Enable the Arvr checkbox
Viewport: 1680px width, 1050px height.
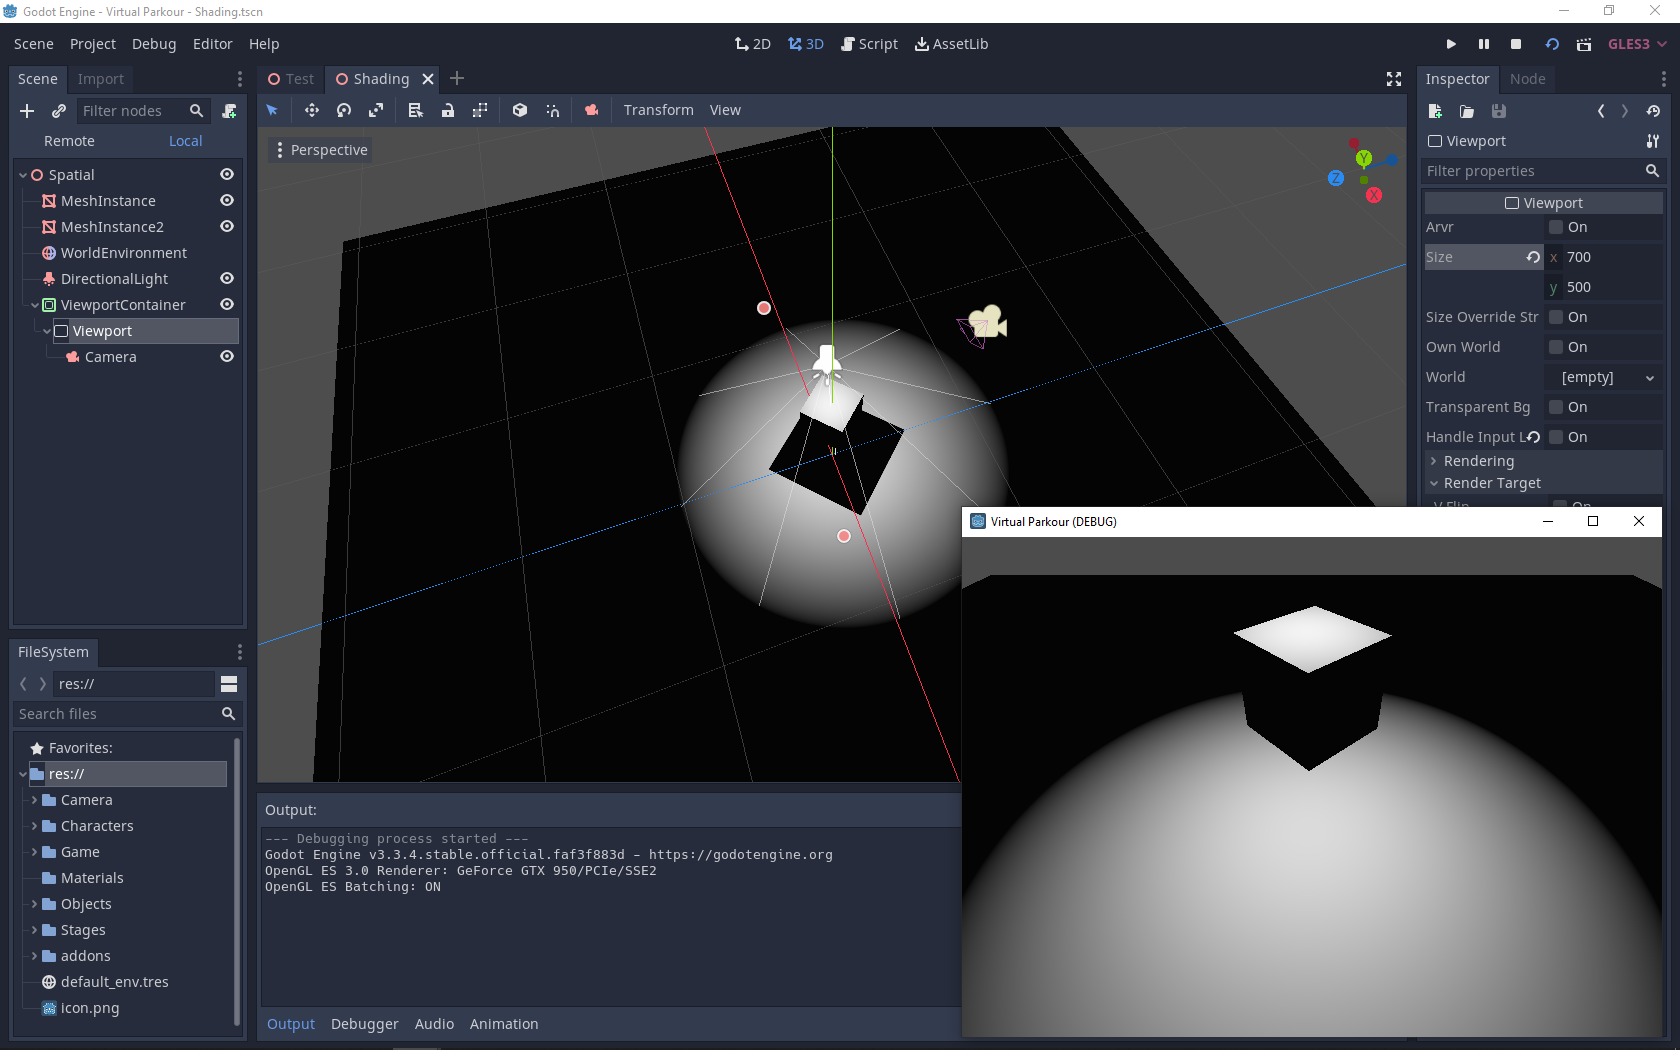[x=1556, y=227]
